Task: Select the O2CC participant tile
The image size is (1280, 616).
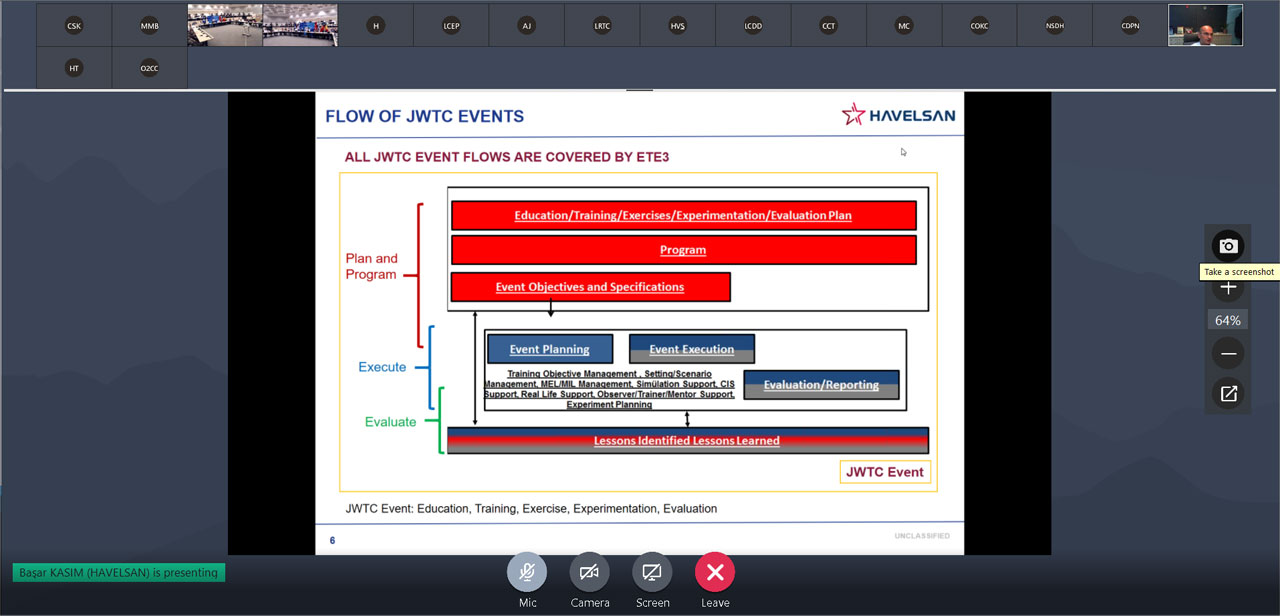Action: point(149,68)
